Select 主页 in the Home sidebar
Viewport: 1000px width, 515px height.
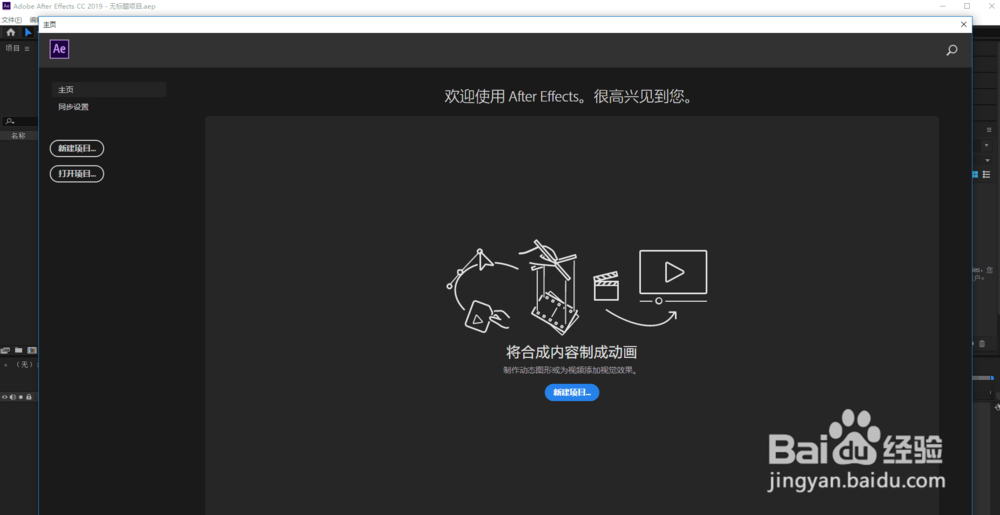109,90
